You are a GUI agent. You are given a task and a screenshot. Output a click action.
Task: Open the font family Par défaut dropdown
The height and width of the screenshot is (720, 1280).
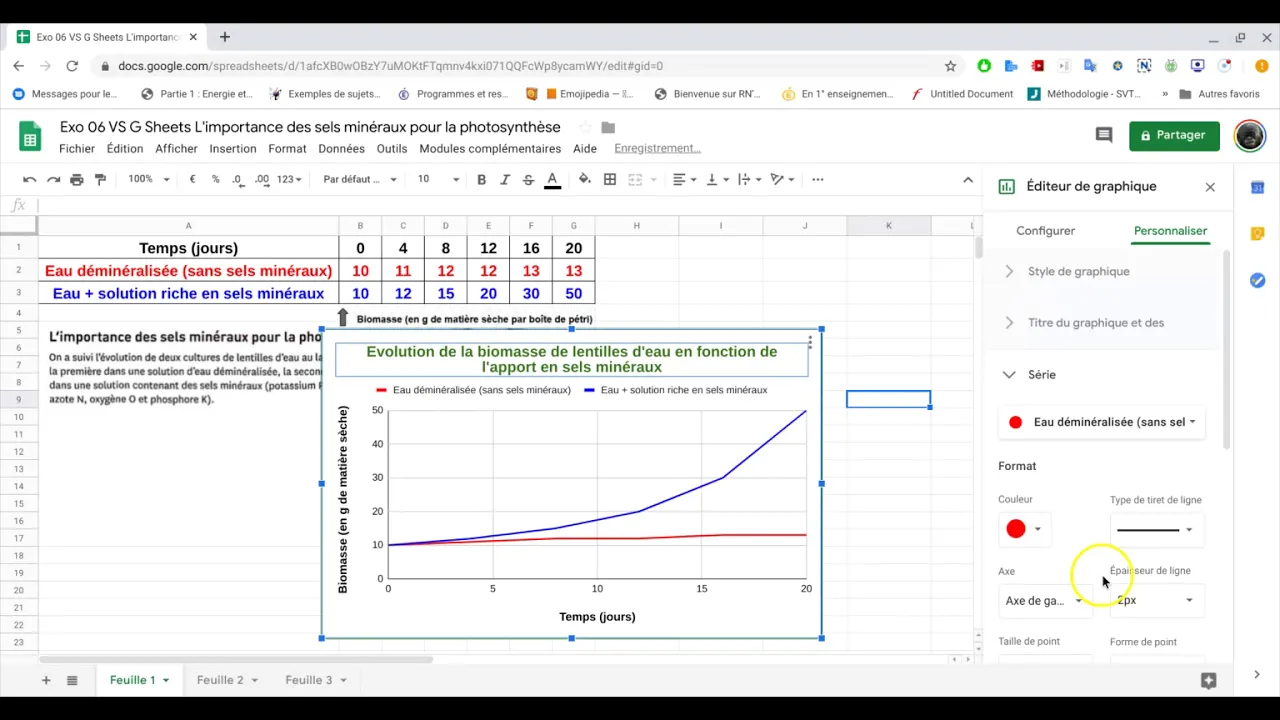[x=360, y=179]
